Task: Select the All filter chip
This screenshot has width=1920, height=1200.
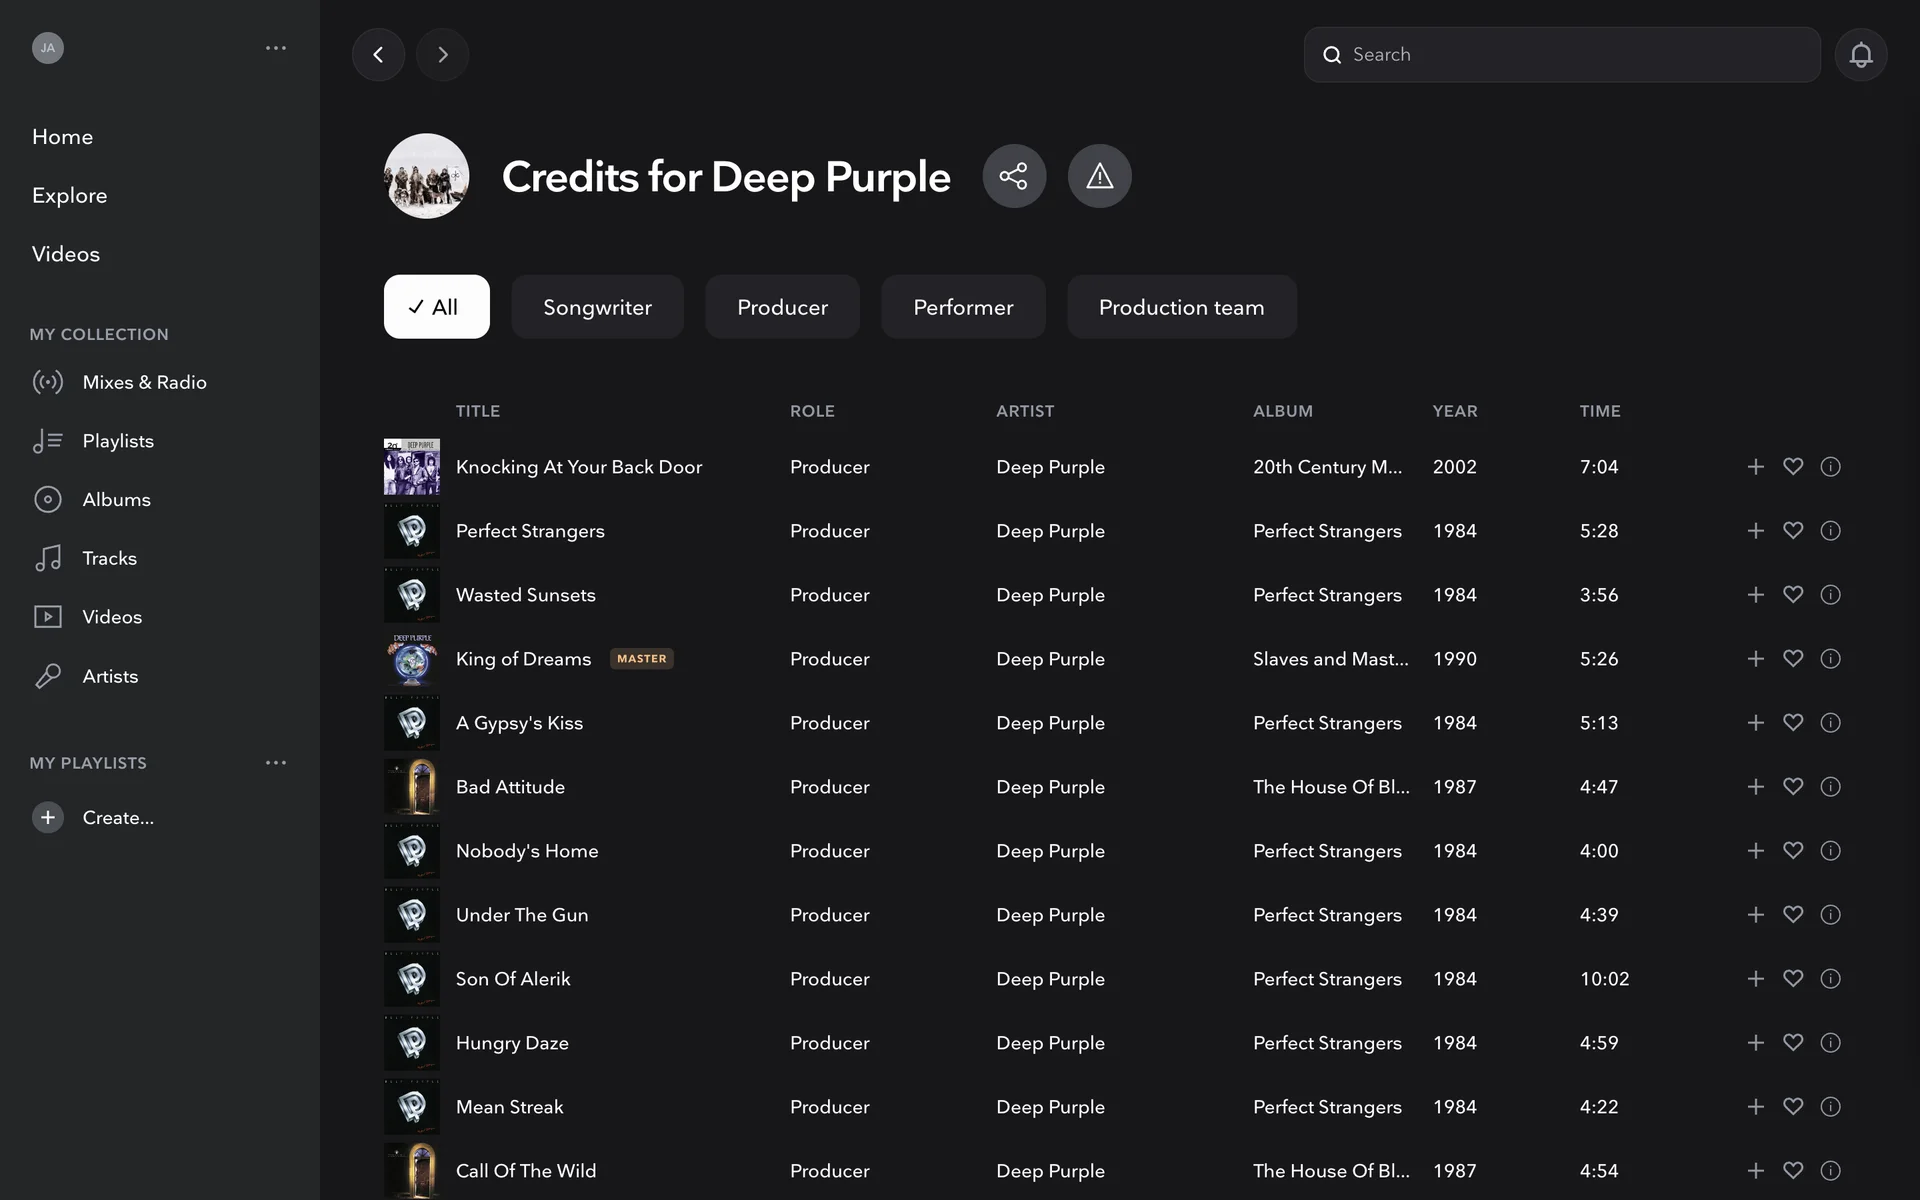Action: click(436, 307)
